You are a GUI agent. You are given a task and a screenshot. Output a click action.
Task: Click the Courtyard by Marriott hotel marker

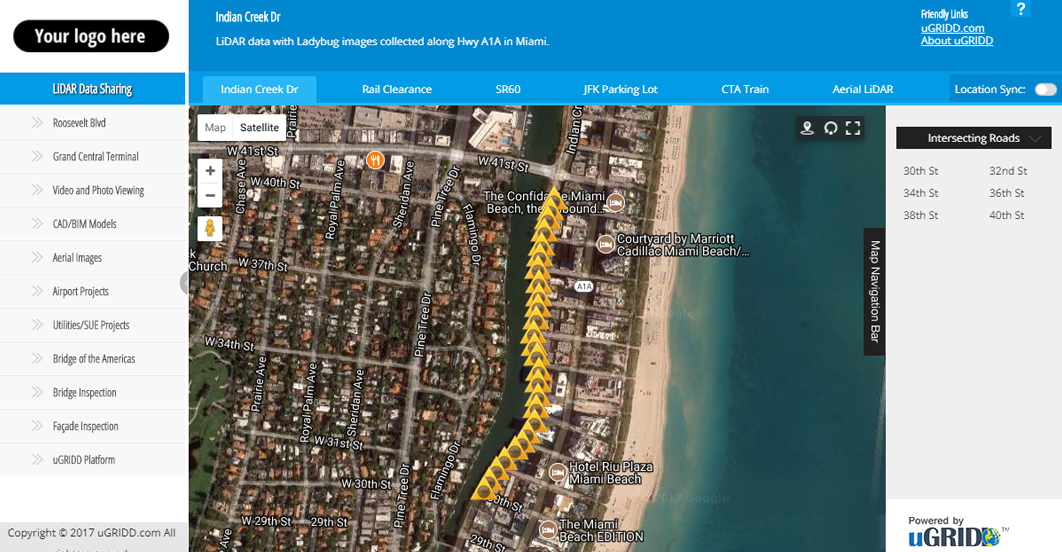coord(605,244)
